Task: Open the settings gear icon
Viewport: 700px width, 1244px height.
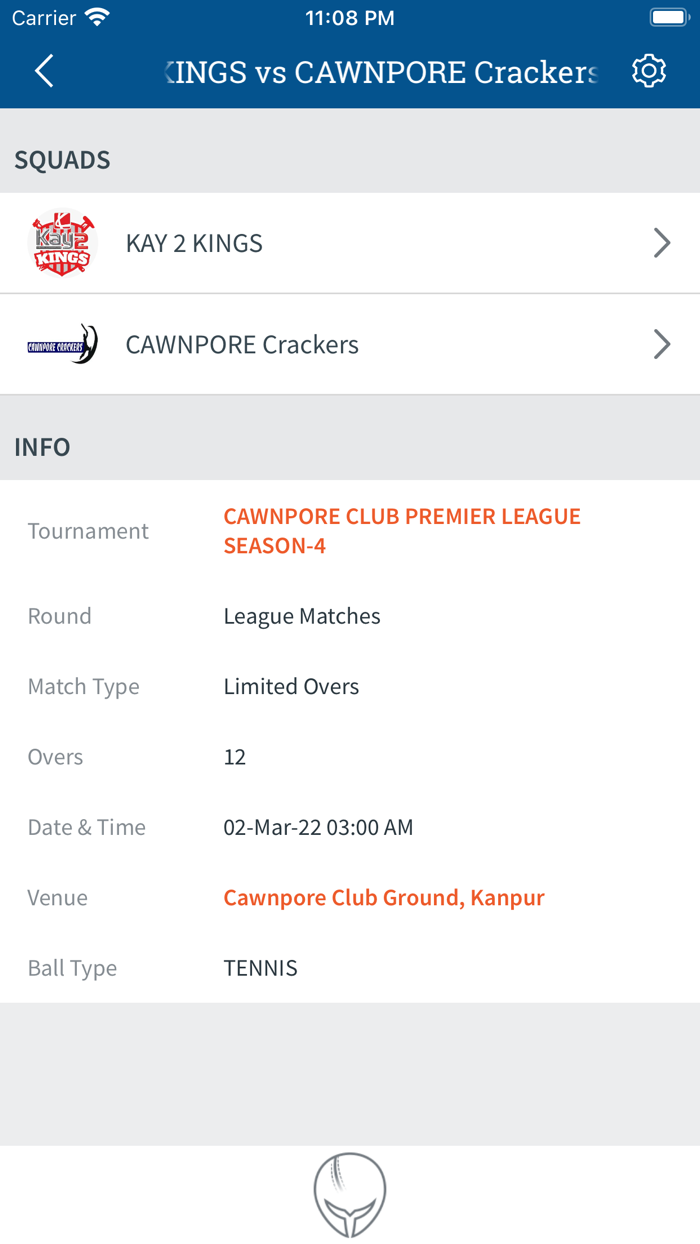Action: point(648,71)
